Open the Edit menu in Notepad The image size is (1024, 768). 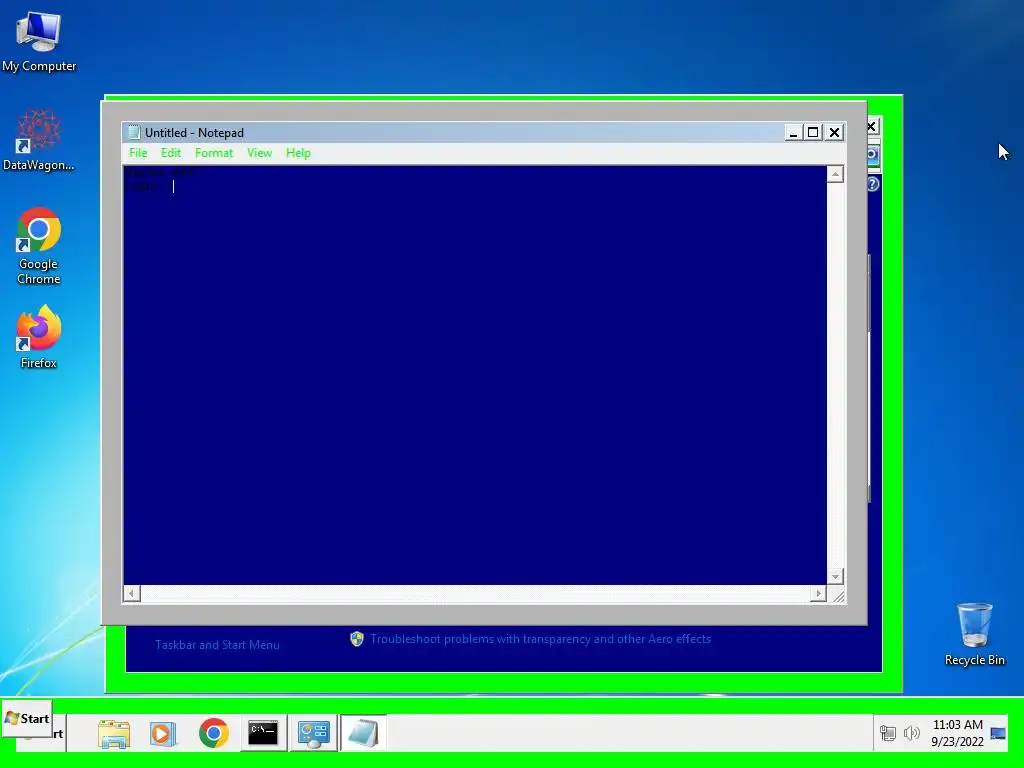170,153
